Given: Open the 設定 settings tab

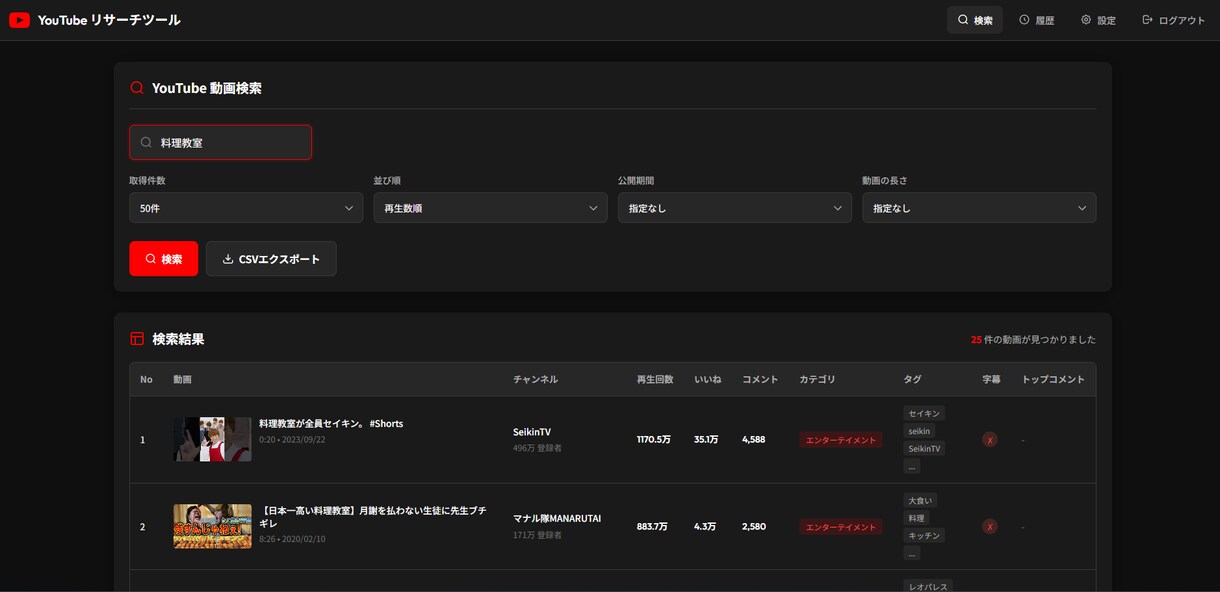Looking at the screenshot, I should (x=1098, y=20).
